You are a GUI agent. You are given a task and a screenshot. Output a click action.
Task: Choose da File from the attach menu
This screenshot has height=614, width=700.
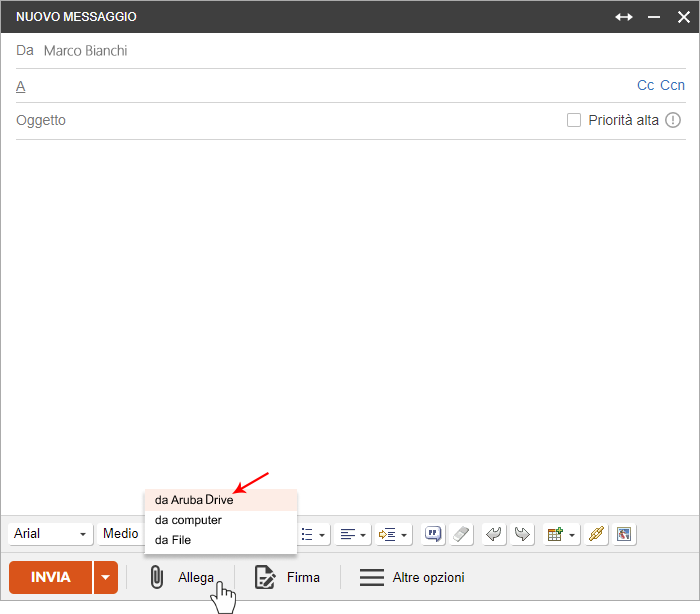(x=221, y=540)
